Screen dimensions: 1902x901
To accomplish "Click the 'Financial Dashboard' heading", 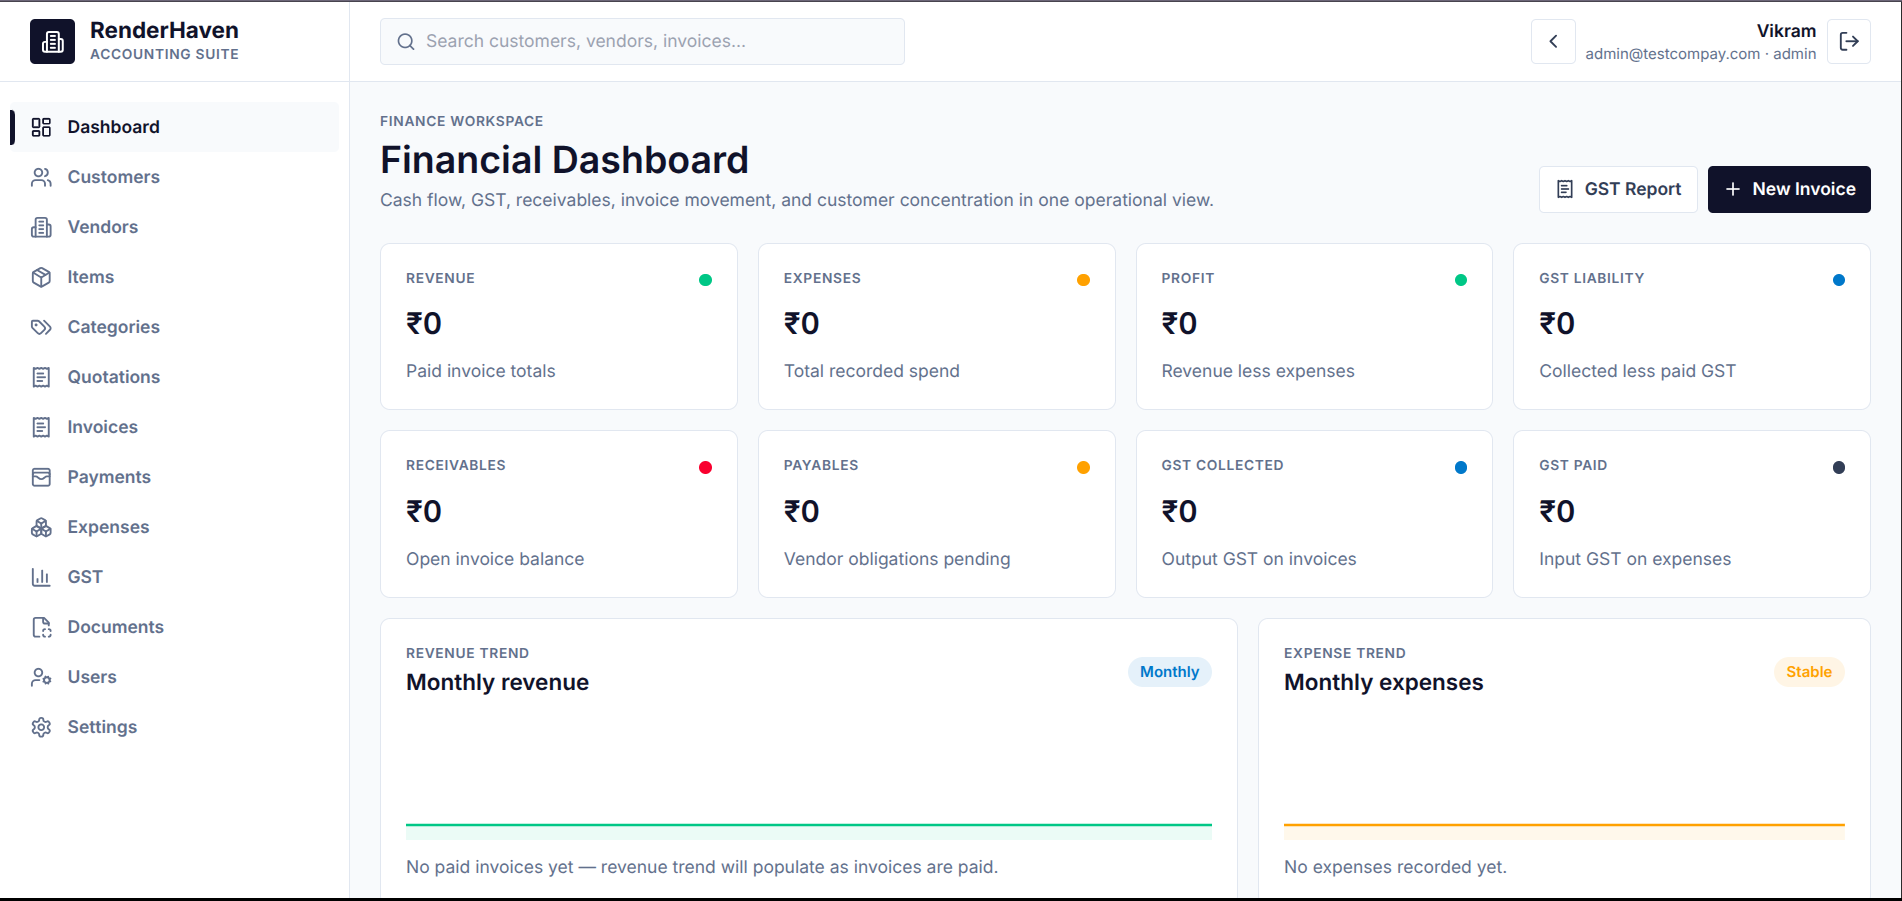I will click(x=564, y=160).
